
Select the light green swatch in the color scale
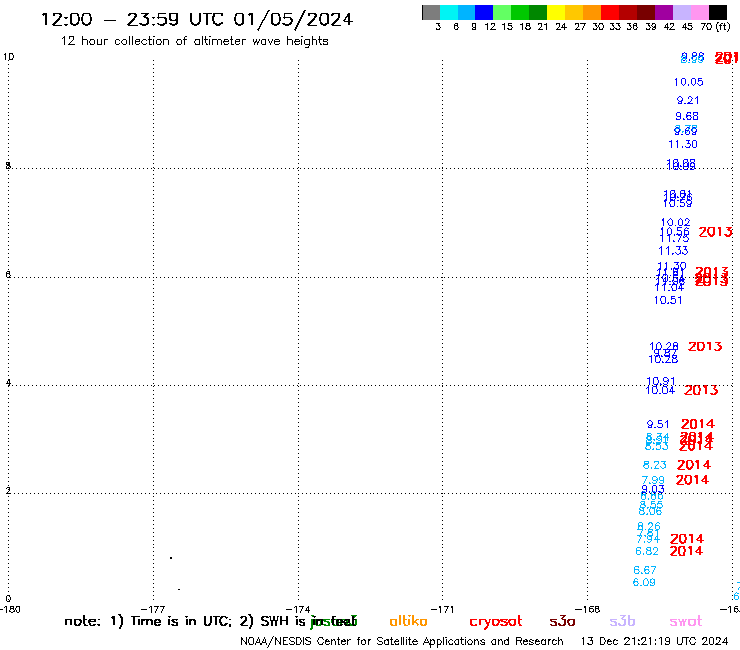click(x=502, y=12)
